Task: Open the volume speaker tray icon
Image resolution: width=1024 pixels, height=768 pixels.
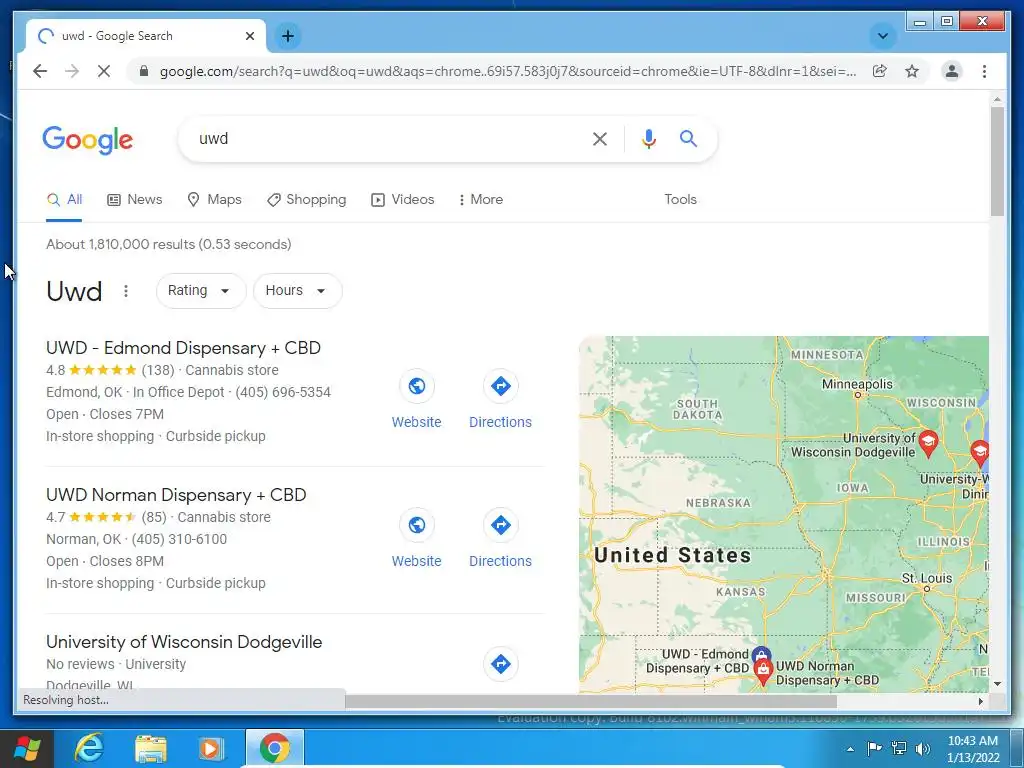Action: tap(922, 748)
